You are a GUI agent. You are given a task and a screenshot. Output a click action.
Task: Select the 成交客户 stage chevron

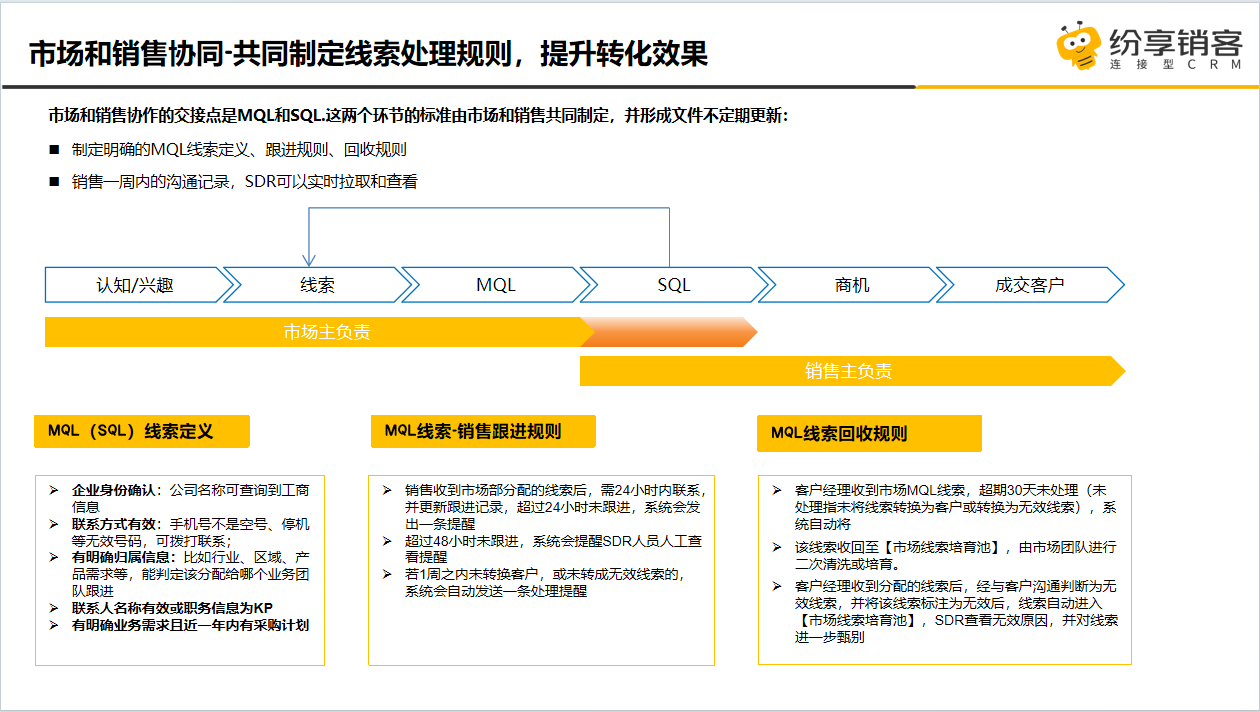coord(1030,285)
